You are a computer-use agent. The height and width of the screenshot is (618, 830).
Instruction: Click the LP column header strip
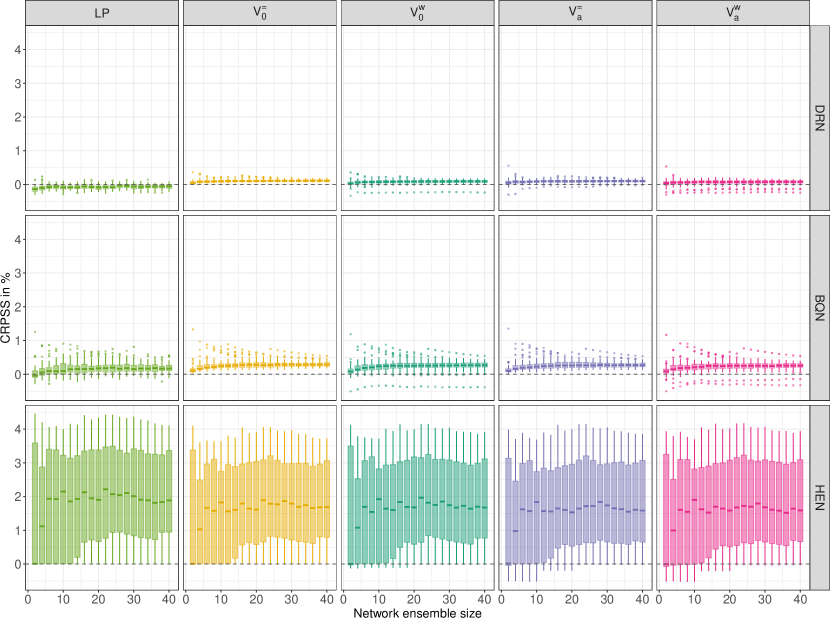[101, 13]
